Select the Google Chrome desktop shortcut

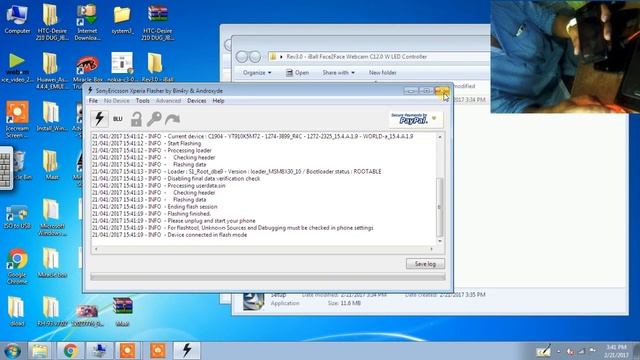tap(17, 266)
